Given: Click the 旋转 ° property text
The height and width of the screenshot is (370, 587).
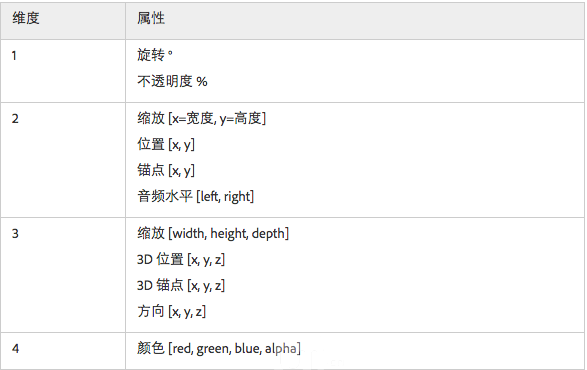Looking at the screenshot, I should (x=155, y=55).
